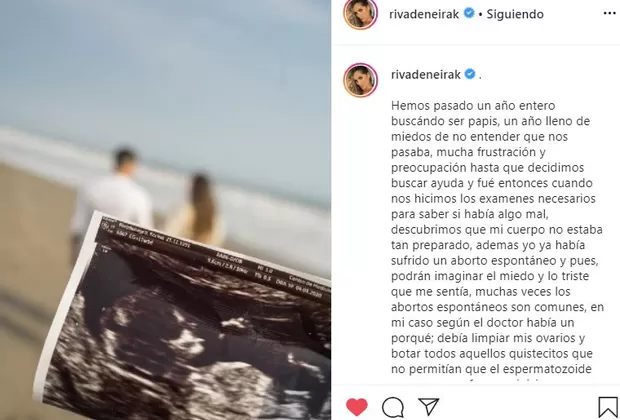
Task: Save post with bookmark icon
Action: 608,407
